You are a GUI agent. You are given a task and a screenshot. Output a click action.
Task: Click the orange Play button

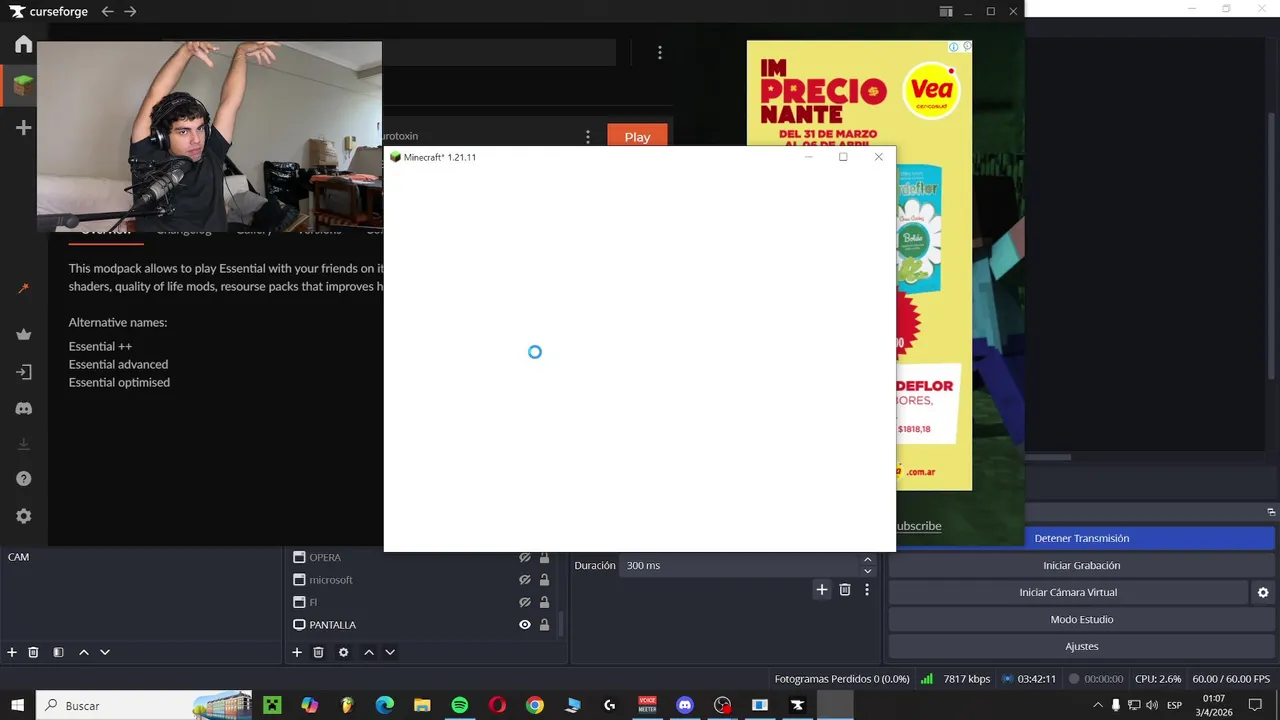coord(637,137)
